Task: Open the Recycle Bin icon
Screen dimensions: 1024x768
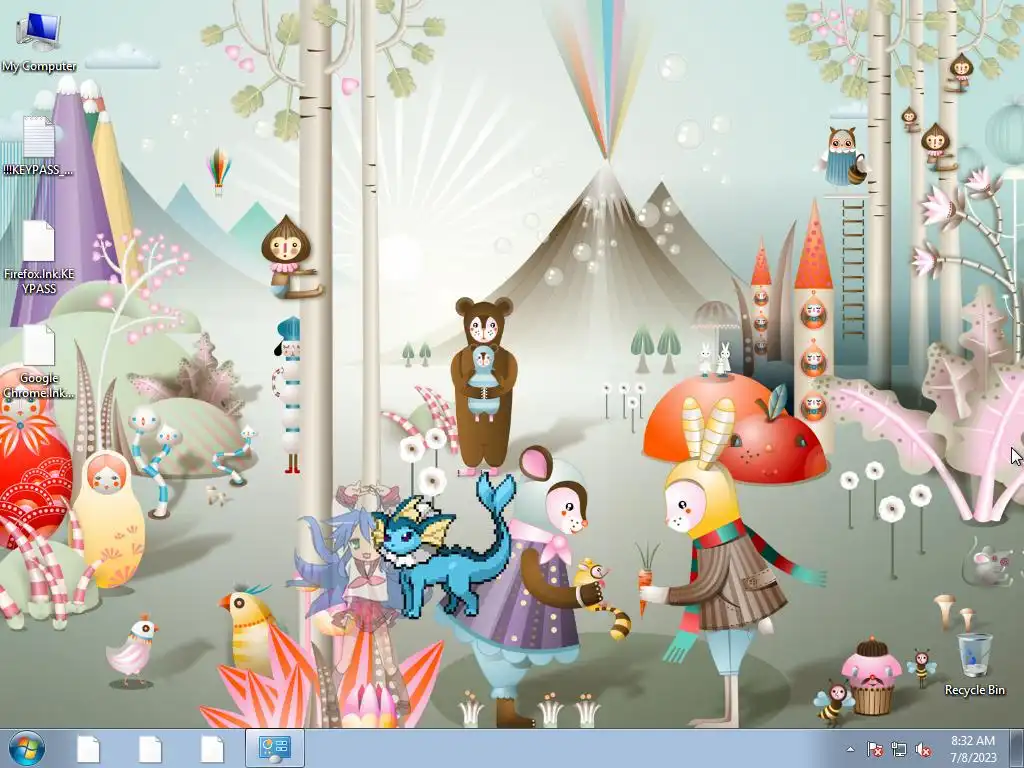Action: coord(974,664)
